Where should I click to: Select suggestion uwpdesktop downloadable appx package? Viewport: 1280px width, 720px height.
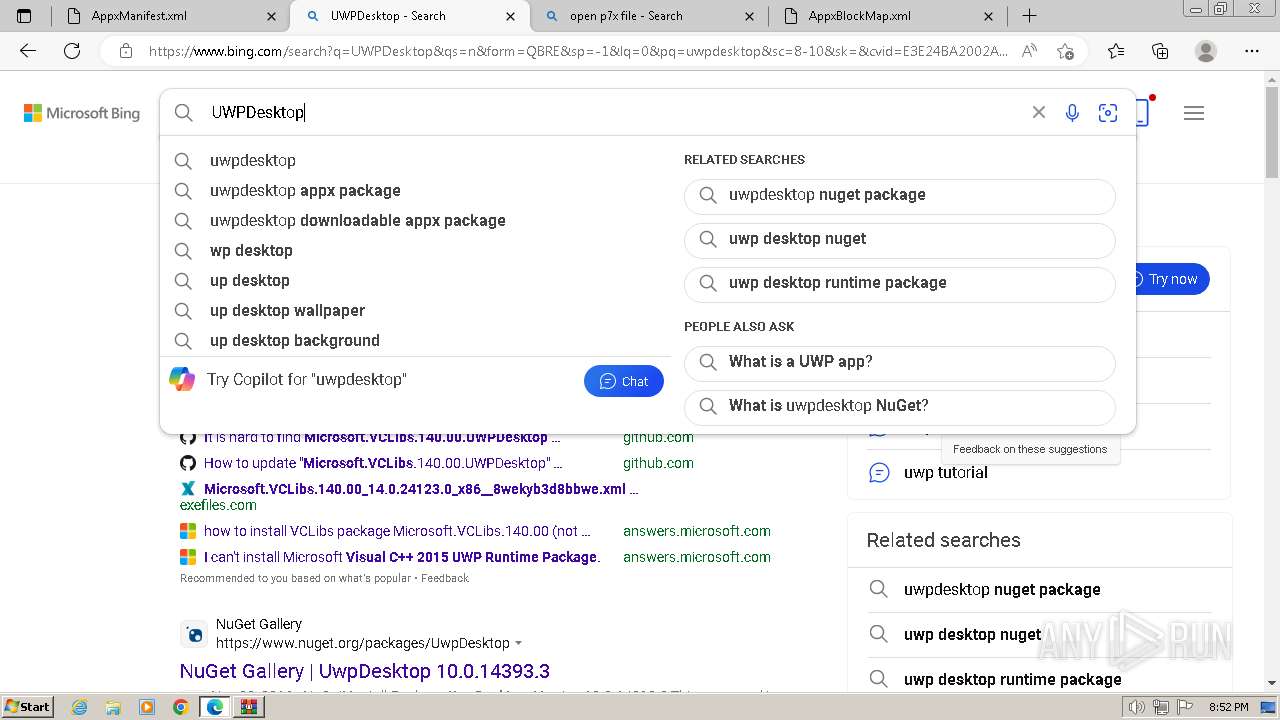tap(415, 220)
